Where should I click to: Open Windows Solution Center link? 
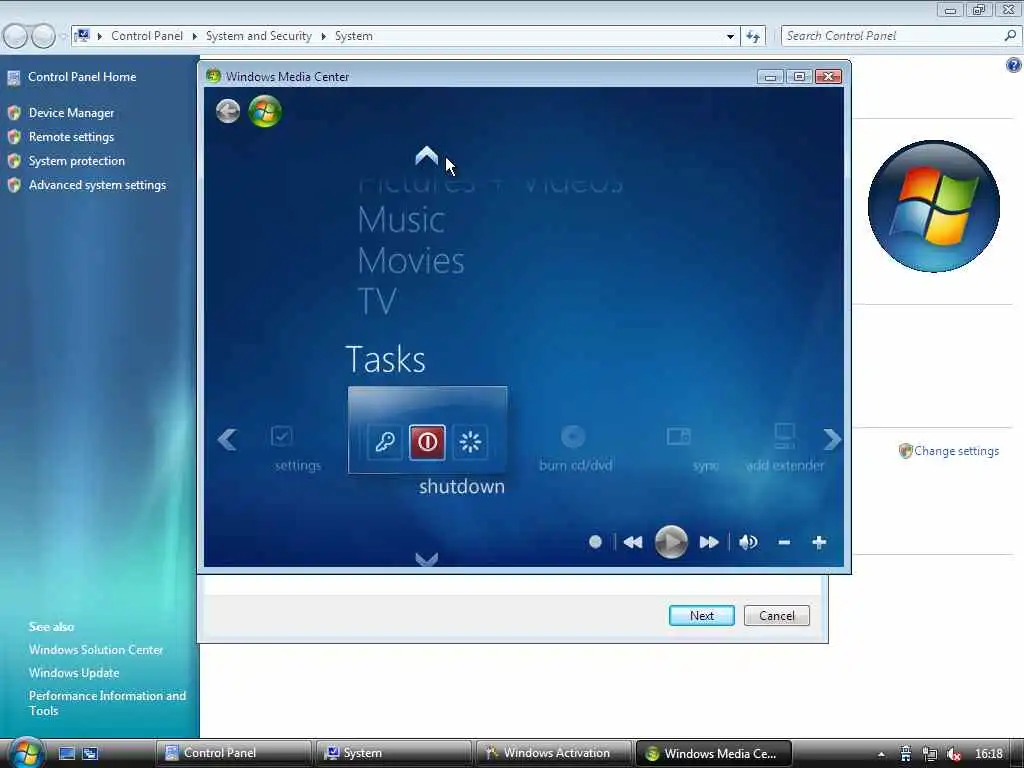pos(96,650)
